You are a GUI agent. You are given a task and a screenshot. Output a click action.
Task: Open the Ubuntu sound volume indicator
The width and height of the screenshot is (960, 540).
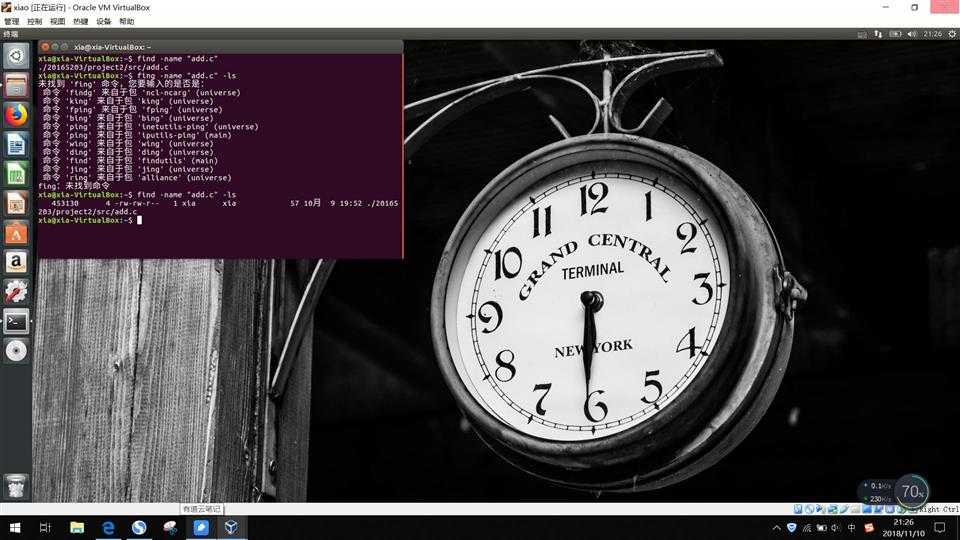[912, 34]
